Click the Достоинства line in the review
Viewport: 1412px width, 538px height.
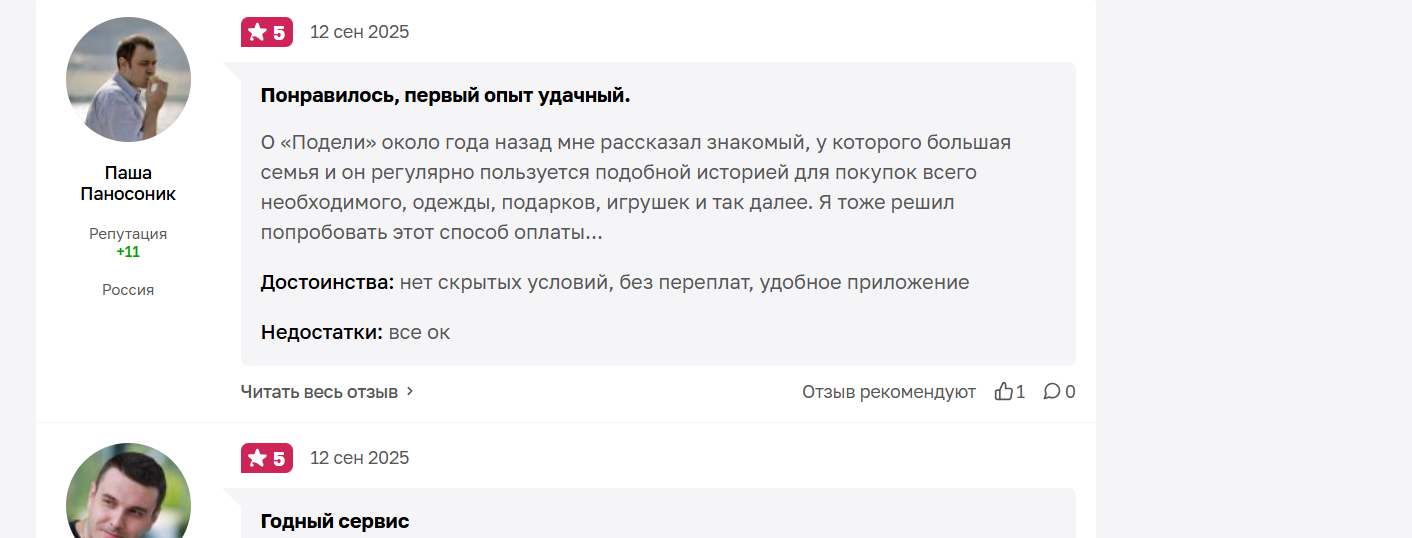tap(615, 282)
